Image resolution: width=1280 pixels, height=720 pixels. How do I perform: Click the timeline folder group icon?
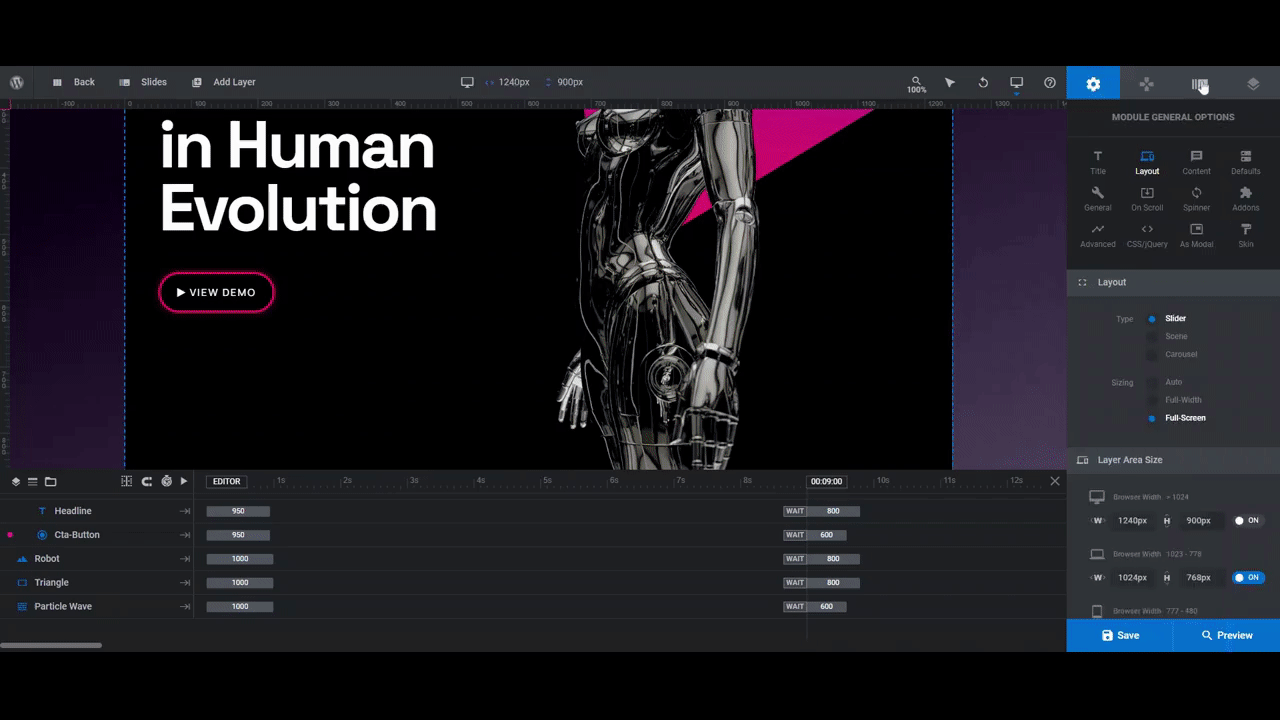[x=50, y=481]
